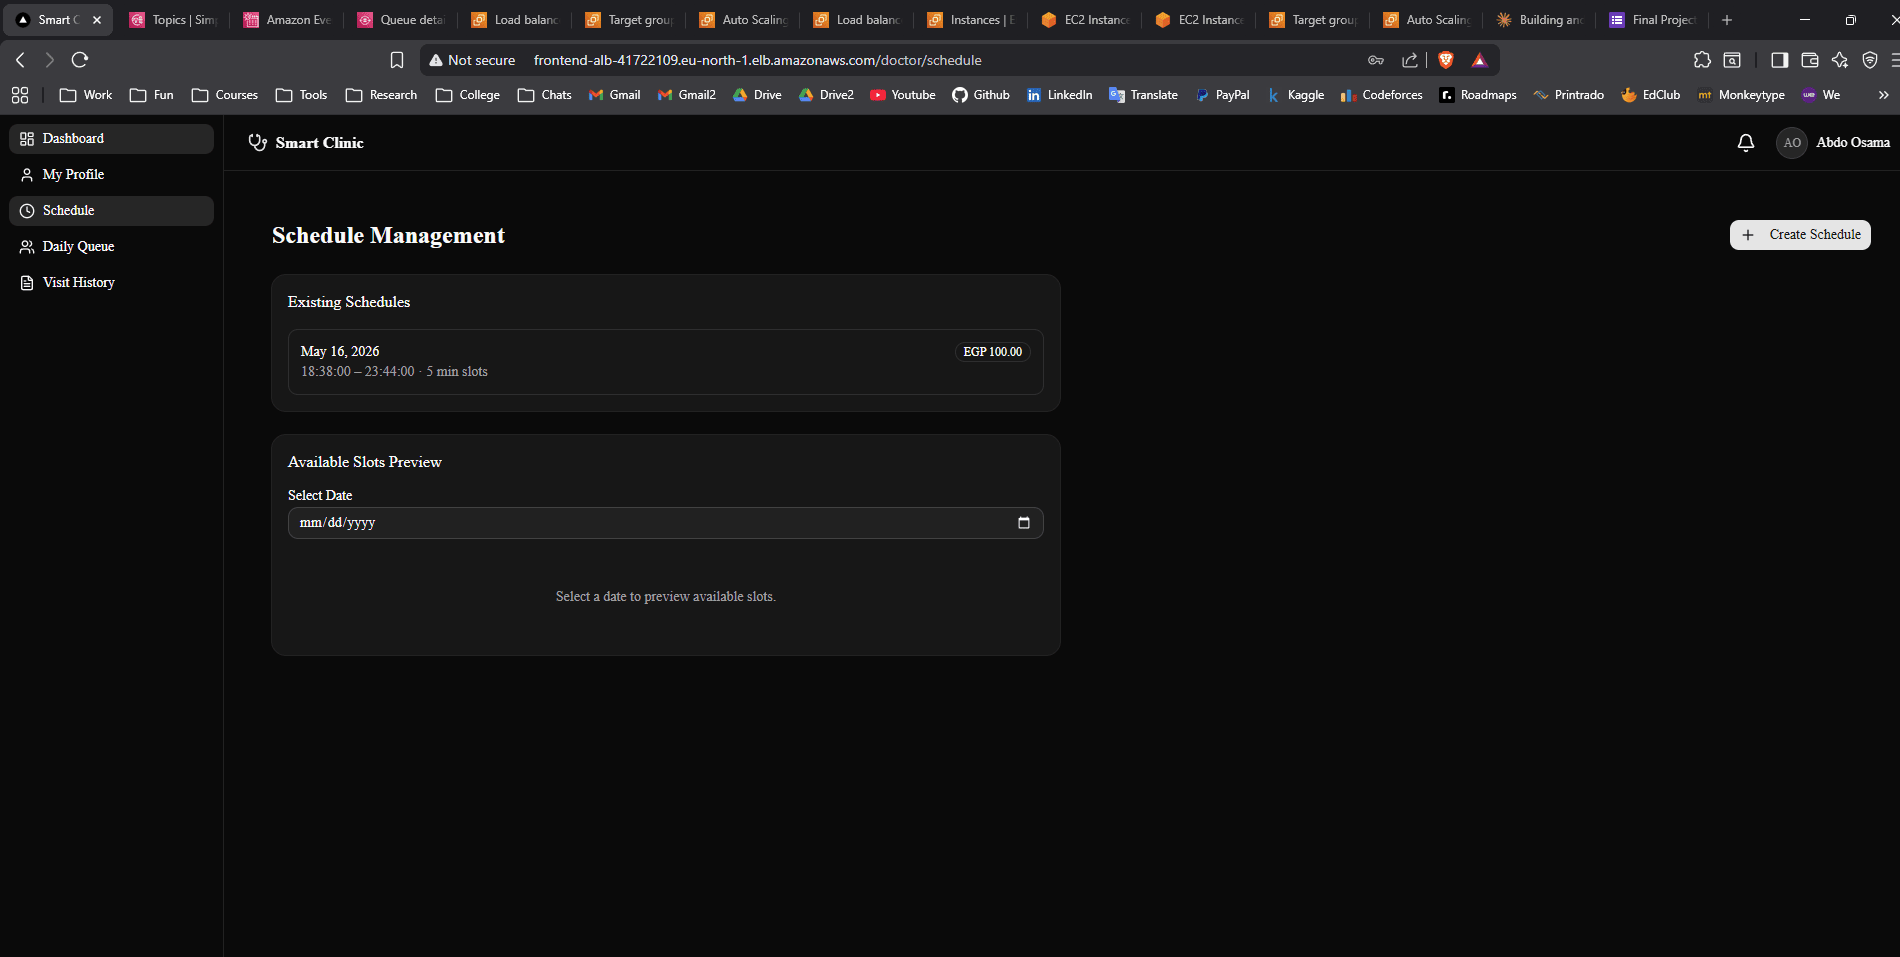Open Brave Shields lion icon

pos(1445,60)
